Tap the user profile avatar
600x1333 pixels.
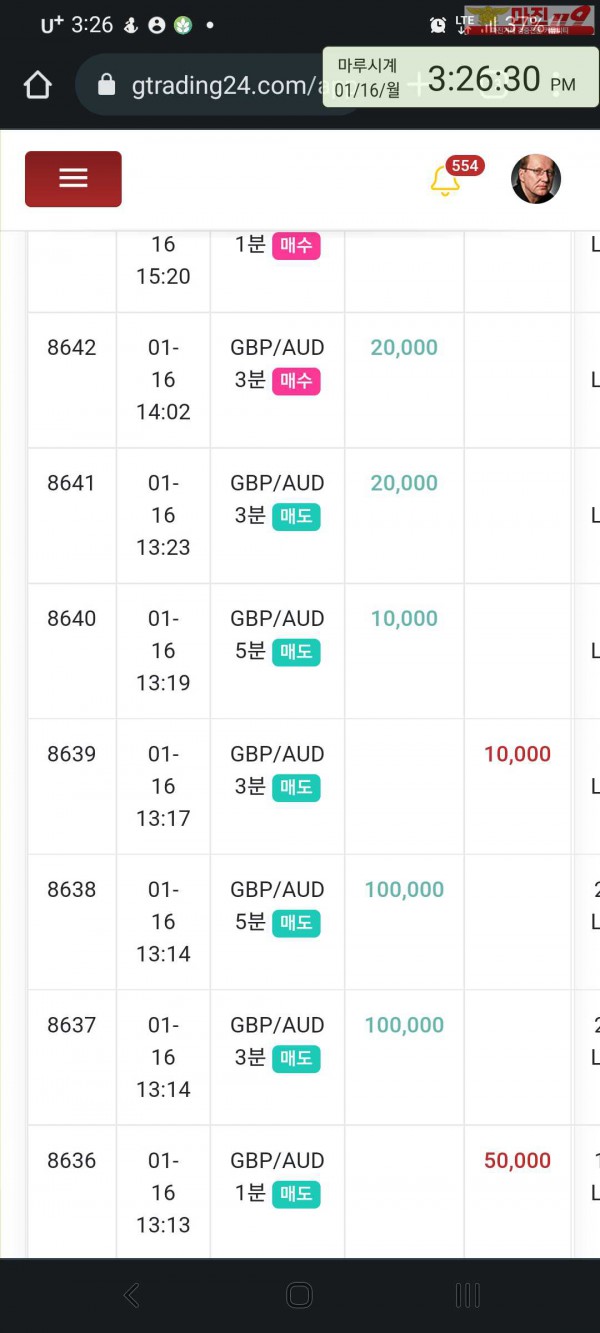tap(535, 180)
